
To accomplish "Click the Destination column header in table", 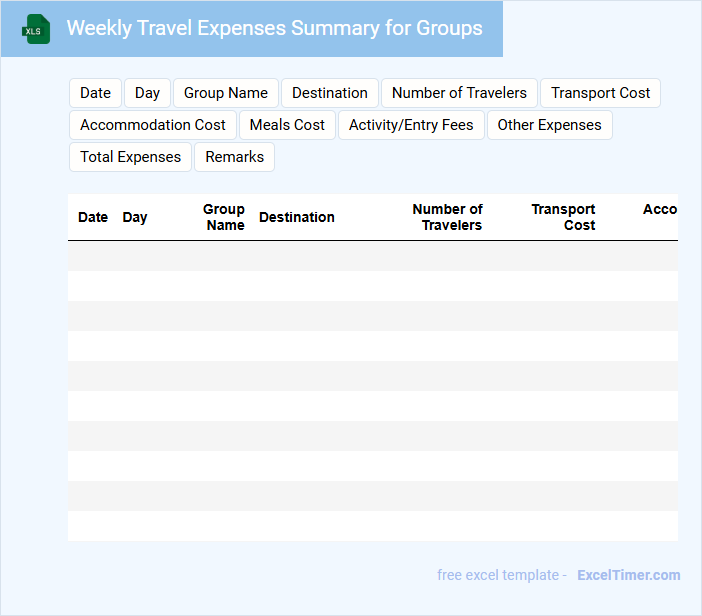I will click(297, 217).
